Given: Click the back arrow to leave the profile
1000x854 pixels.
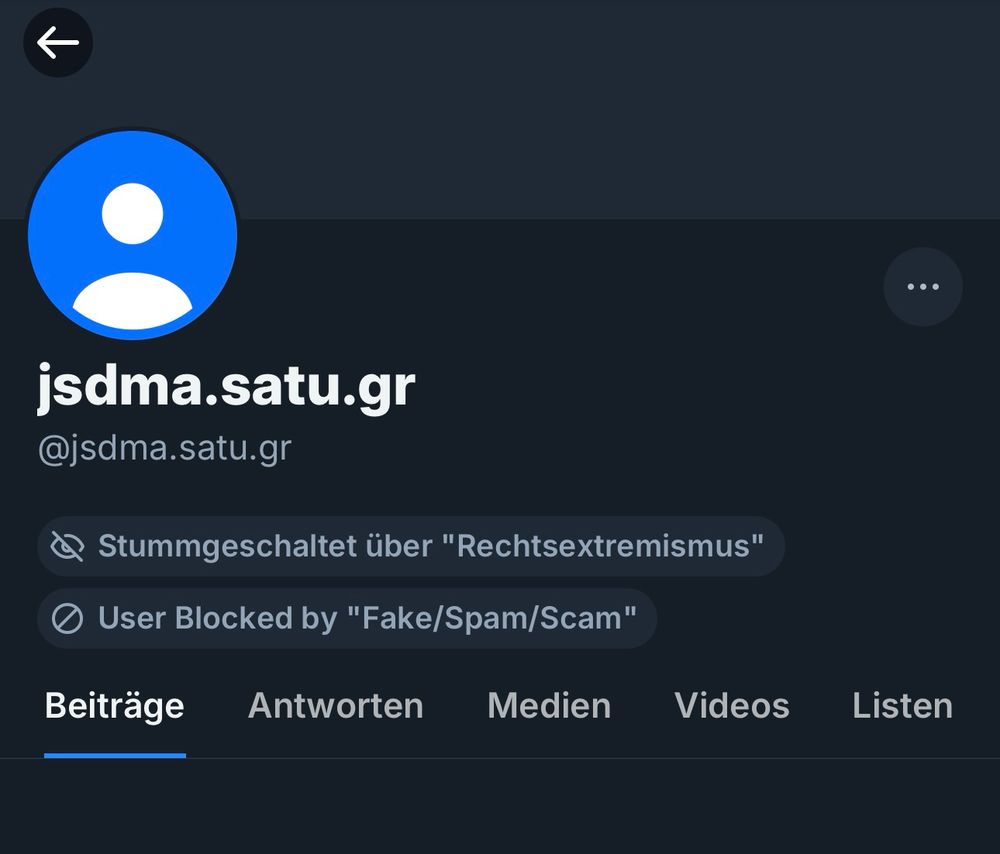Looking at the screenshot, I should [x=58, y=42].
